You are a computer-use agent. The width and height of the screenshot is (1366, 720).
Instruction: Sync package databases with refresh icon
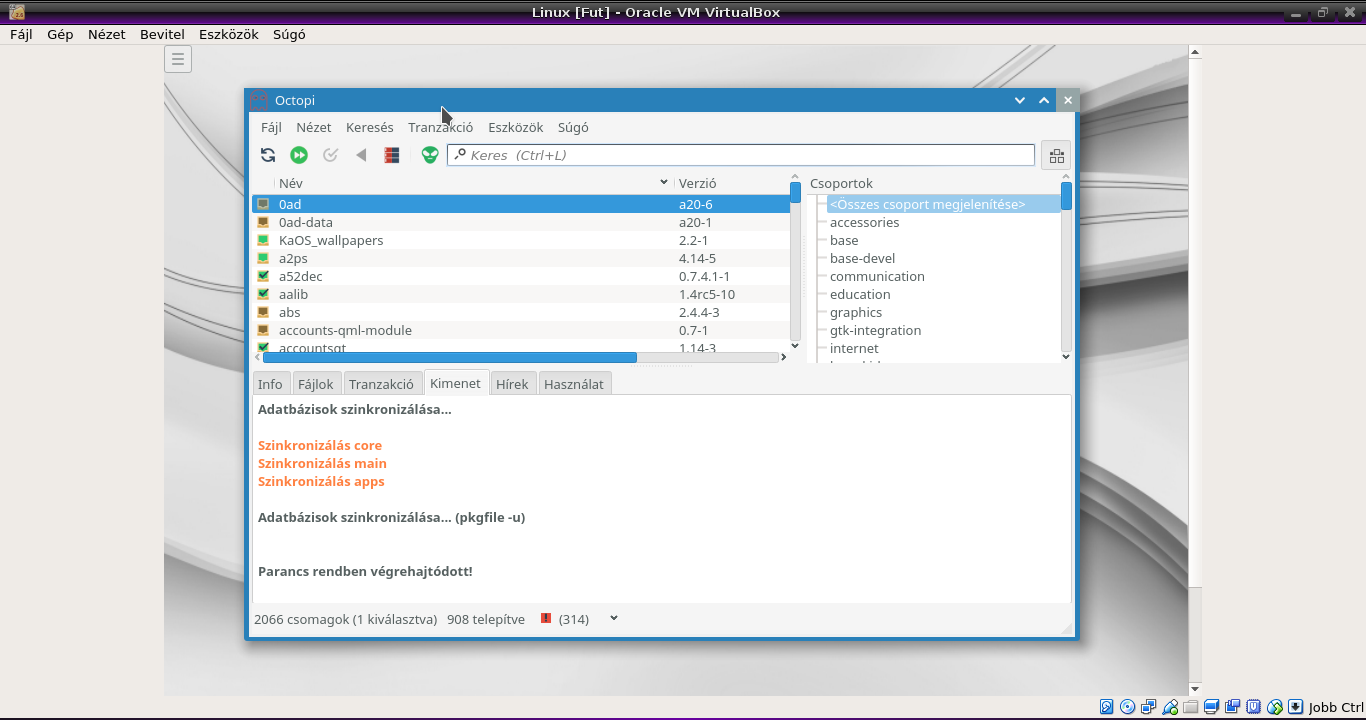(268, 155)
